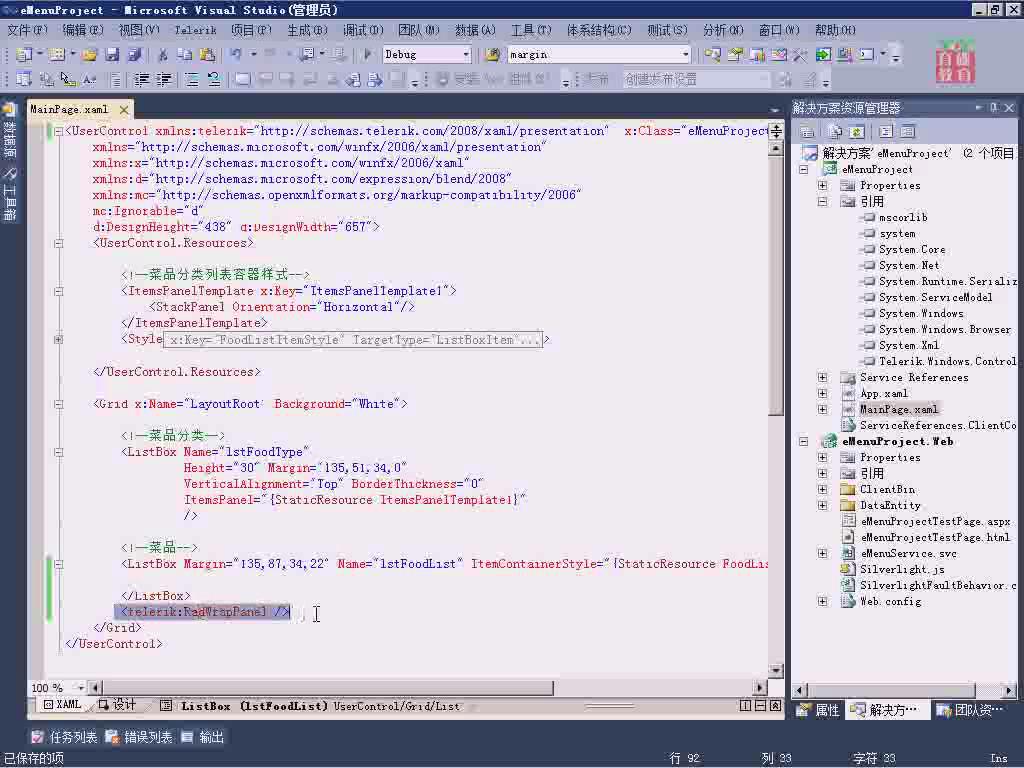Image resolution: width=1024 pixels, height=768 pixels.
Task: Click the Open File folder icon
Action: [89, 55]
